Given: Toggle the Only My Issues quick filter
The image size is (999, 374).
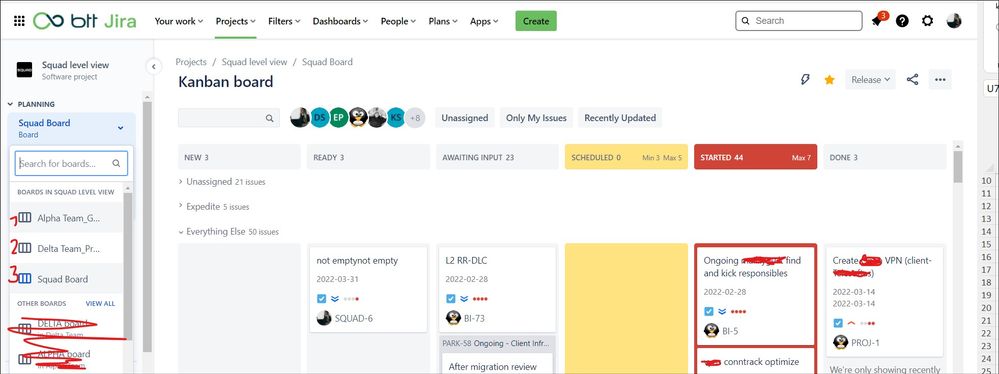Looking at the screenshot, I should 536,118.
